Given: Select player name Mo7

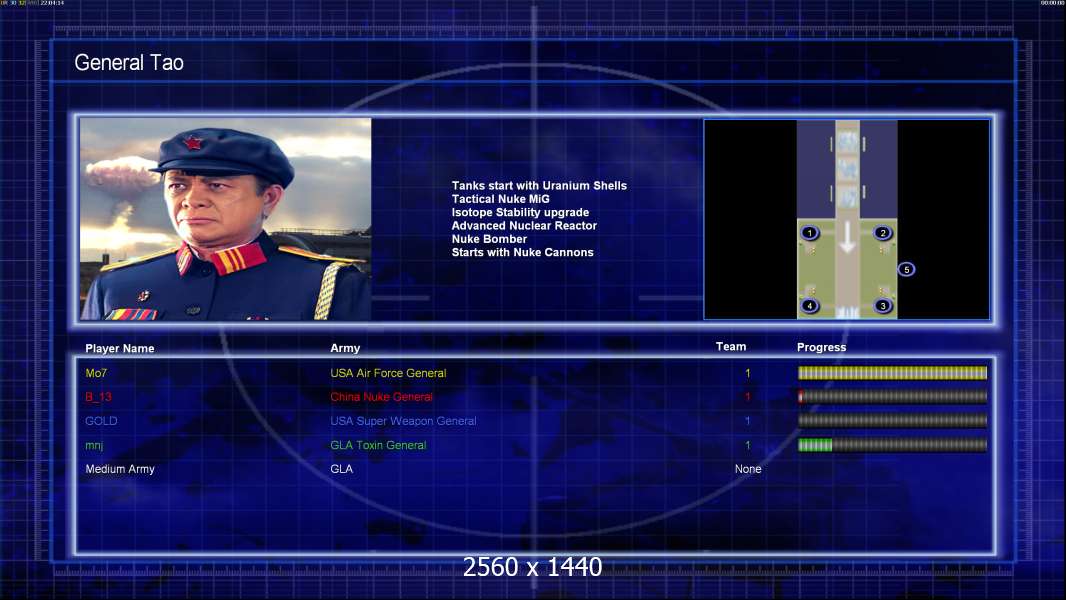Looking at the screenshot, I should point(96,373).
